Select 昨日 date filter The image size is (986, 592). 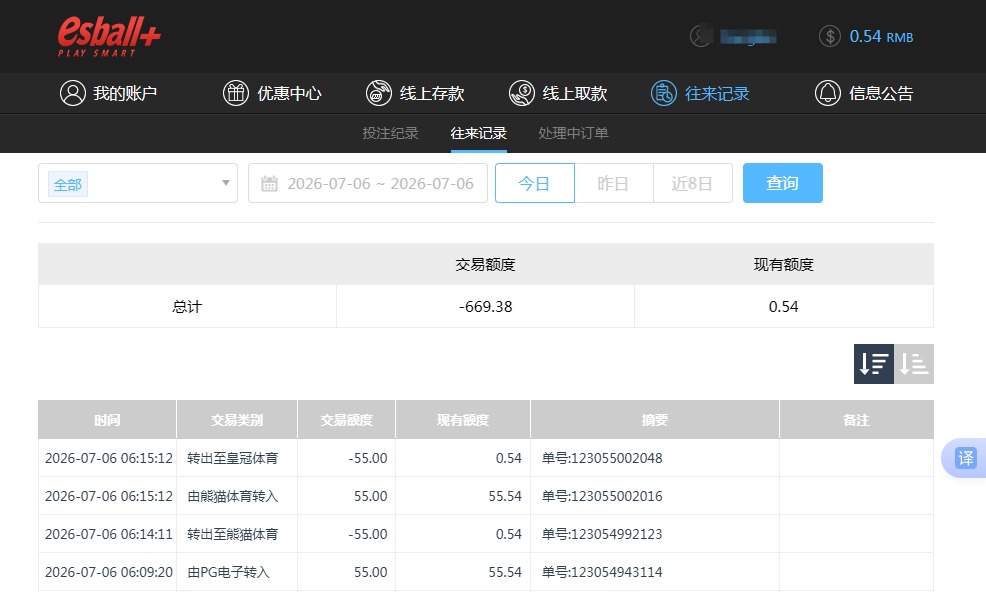click(x=614, y=183)
